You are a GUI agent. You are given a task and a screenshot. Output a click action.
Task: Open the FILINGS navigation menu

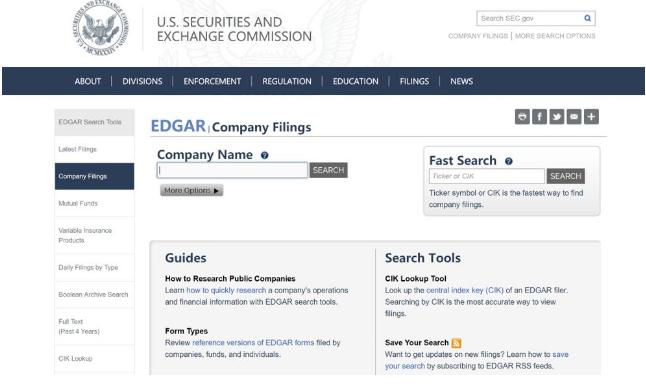click(414, 81)
